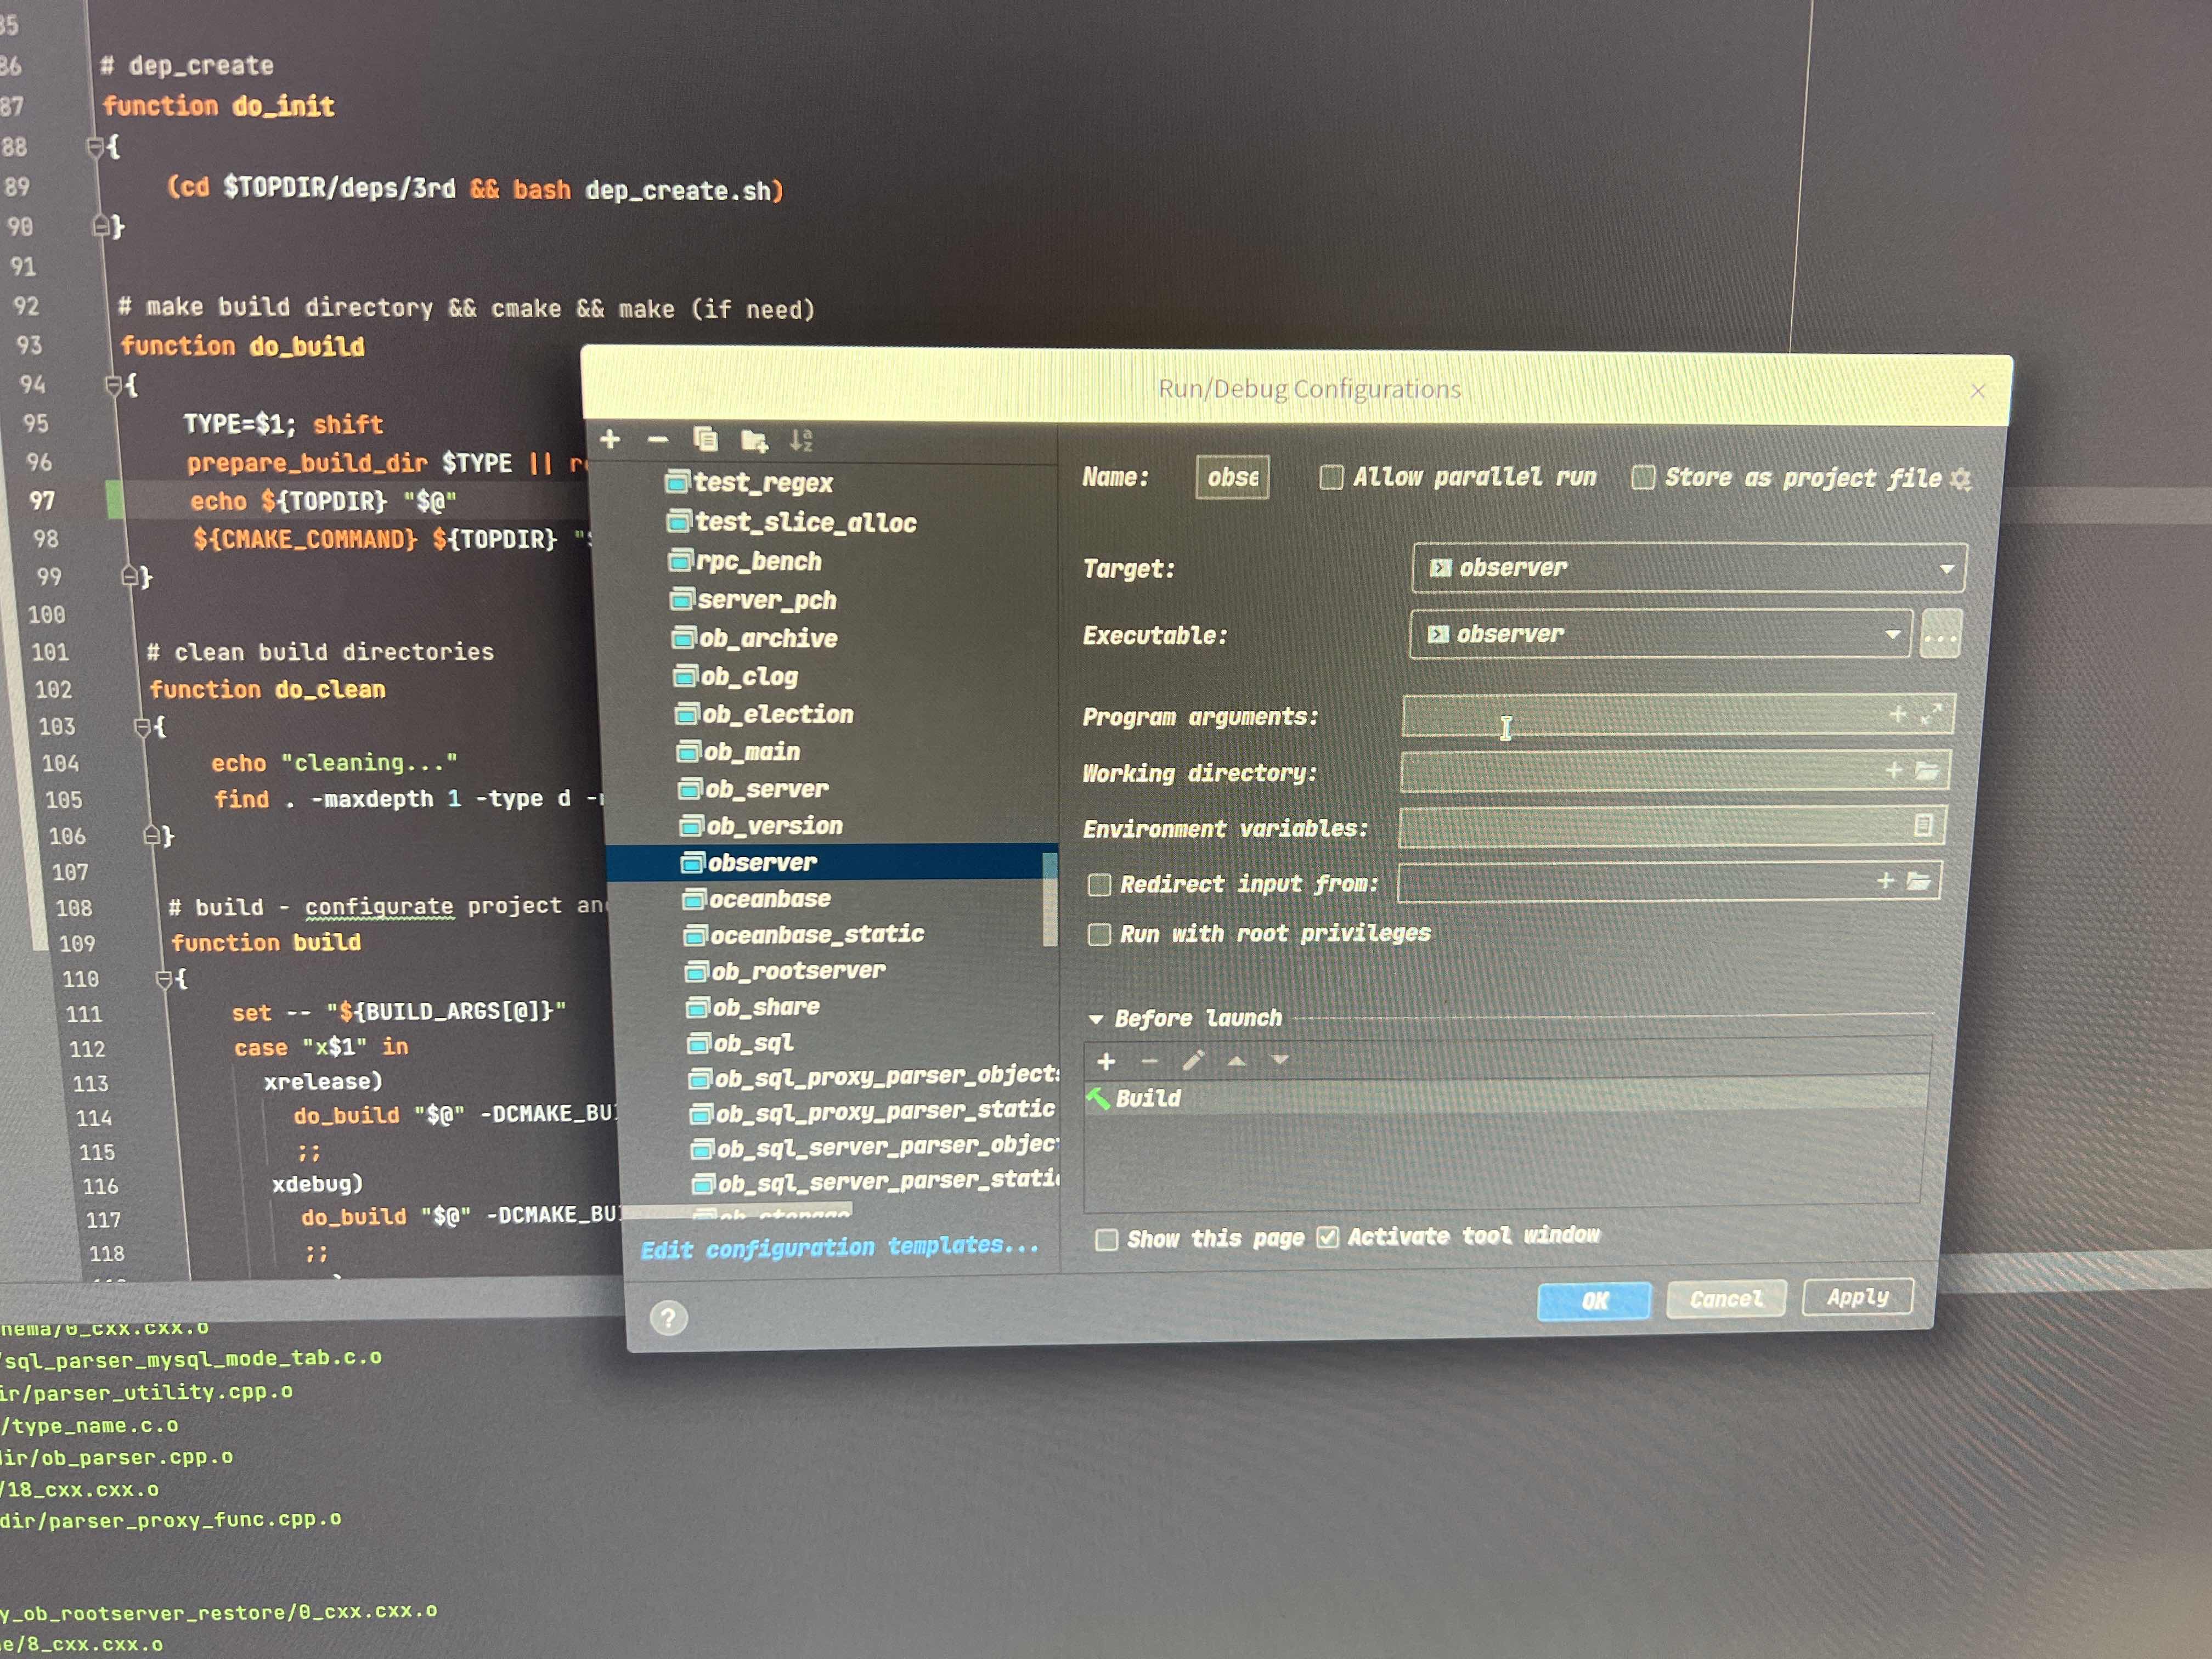Enable Run with root privileges
This screenshot has height=1659, width=2212.
point(1099,934)
